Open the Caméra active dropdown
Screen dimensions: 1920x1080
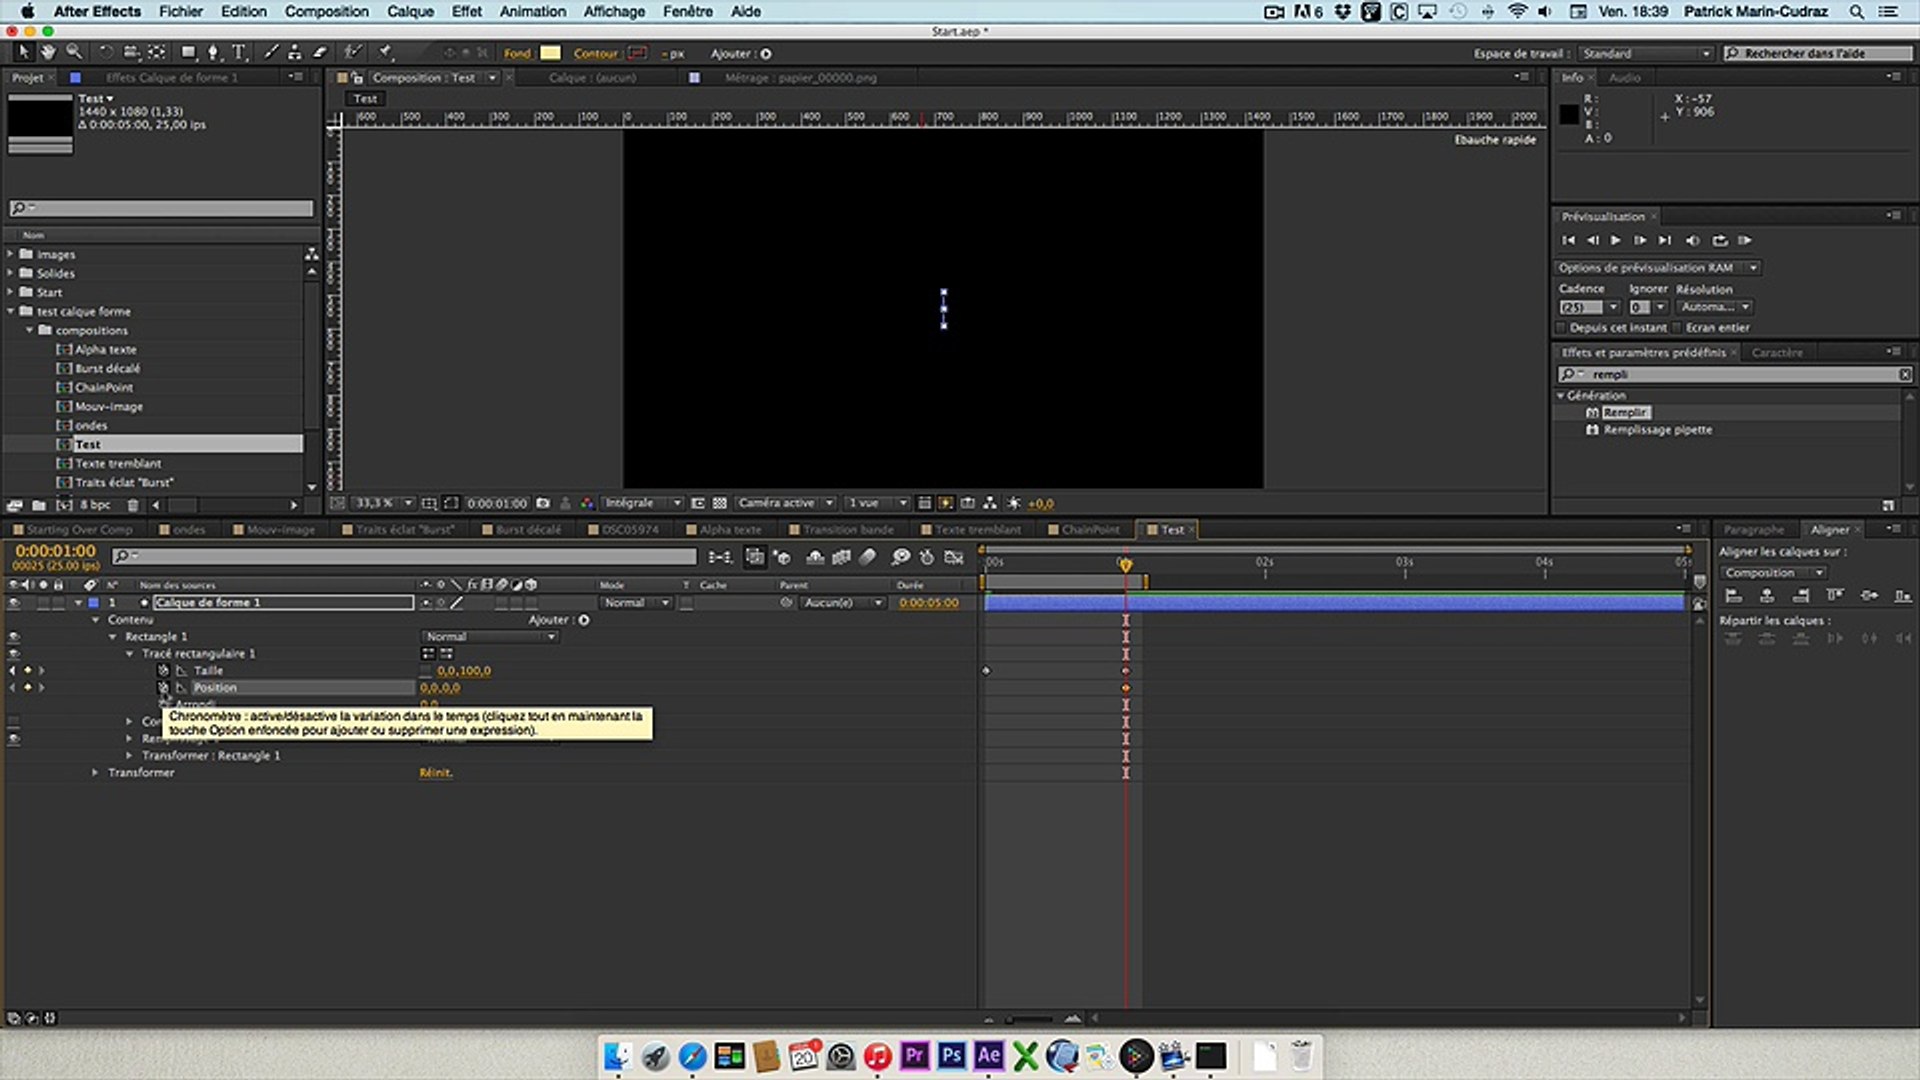click(786, 503)
